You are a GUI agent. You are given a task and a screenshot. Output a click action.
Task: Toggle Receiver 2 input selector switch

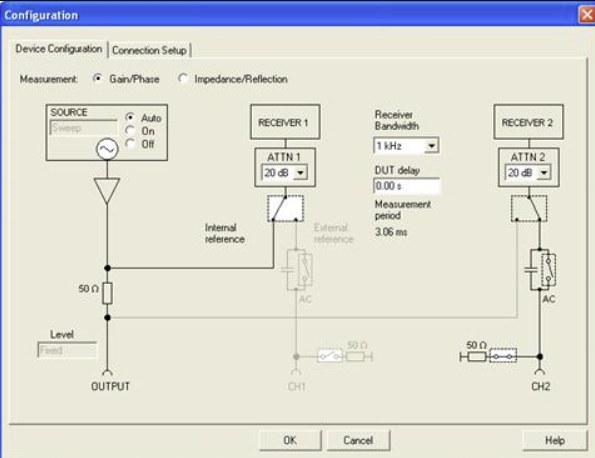click(x=529, y=208)
